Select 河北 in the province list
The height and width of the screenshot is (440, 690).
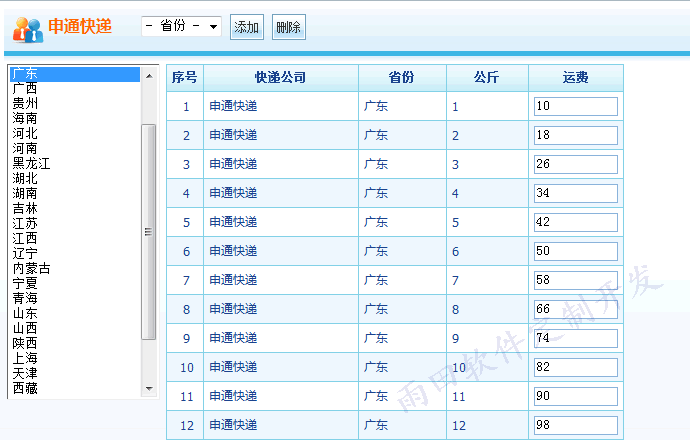point(75,133)
